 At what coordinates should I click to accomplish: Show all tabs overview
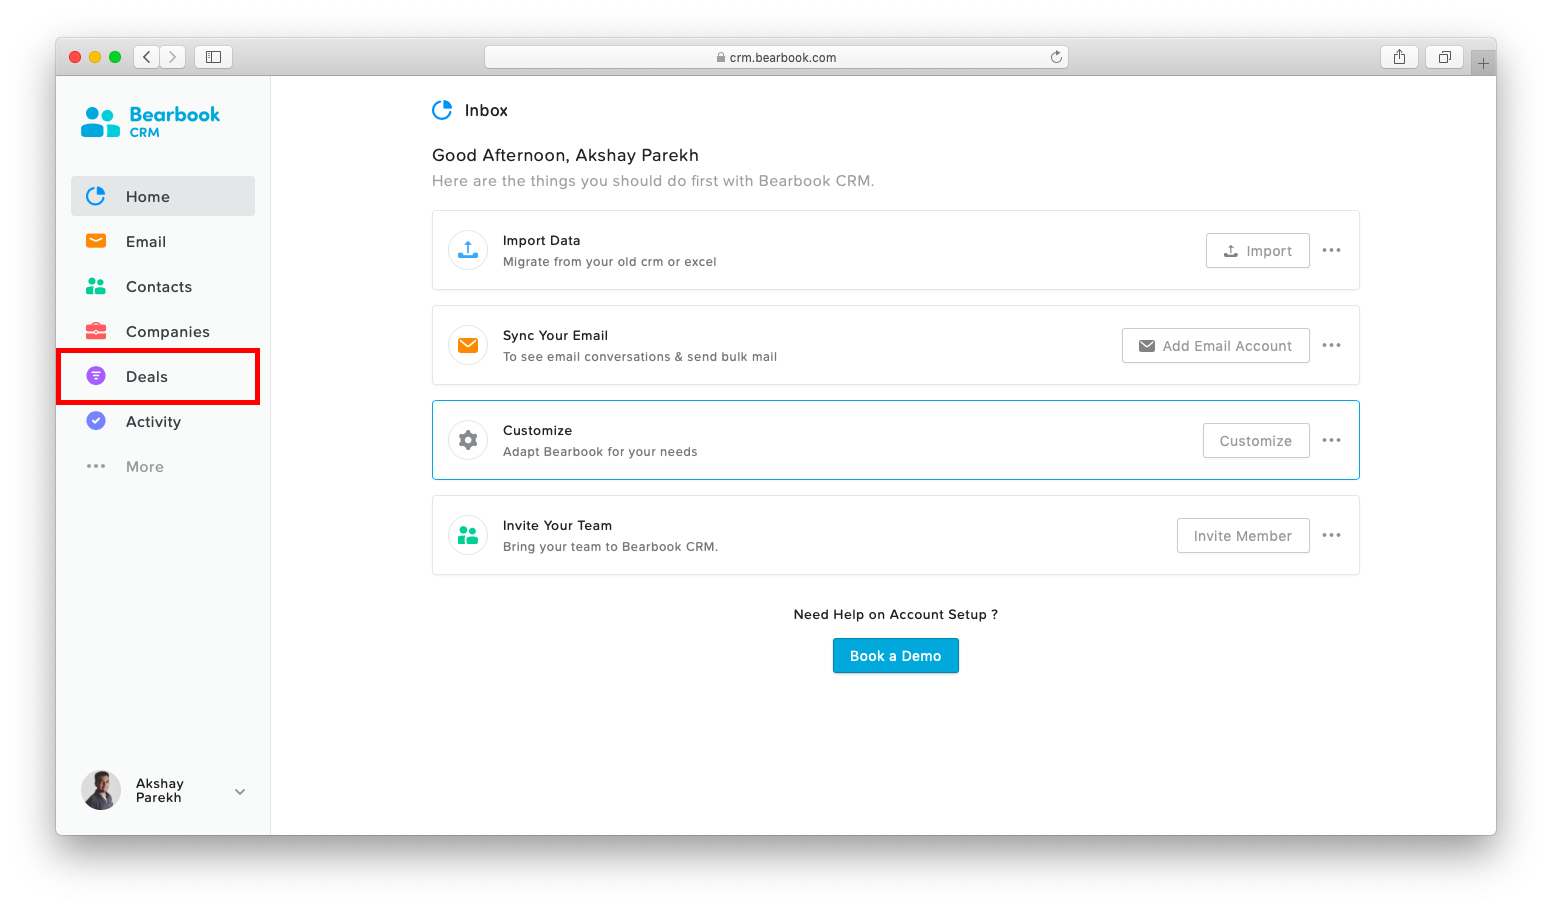(1444, 57)
